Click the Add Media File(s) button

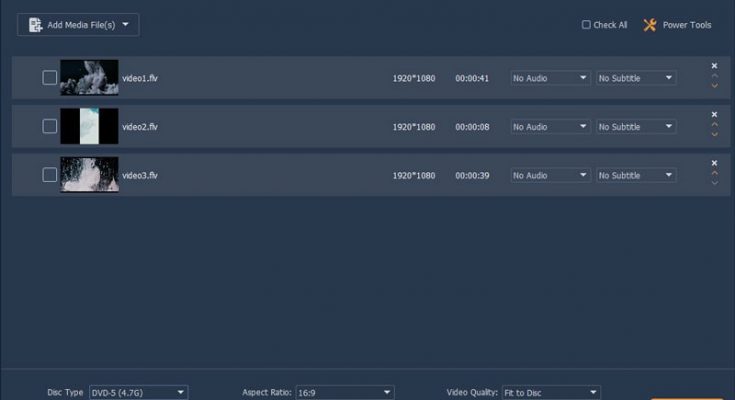tap(77, 25)
